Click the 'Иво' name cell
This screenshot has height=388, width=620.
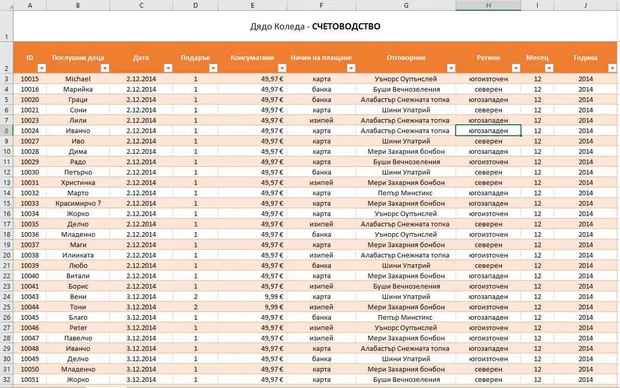78,141
